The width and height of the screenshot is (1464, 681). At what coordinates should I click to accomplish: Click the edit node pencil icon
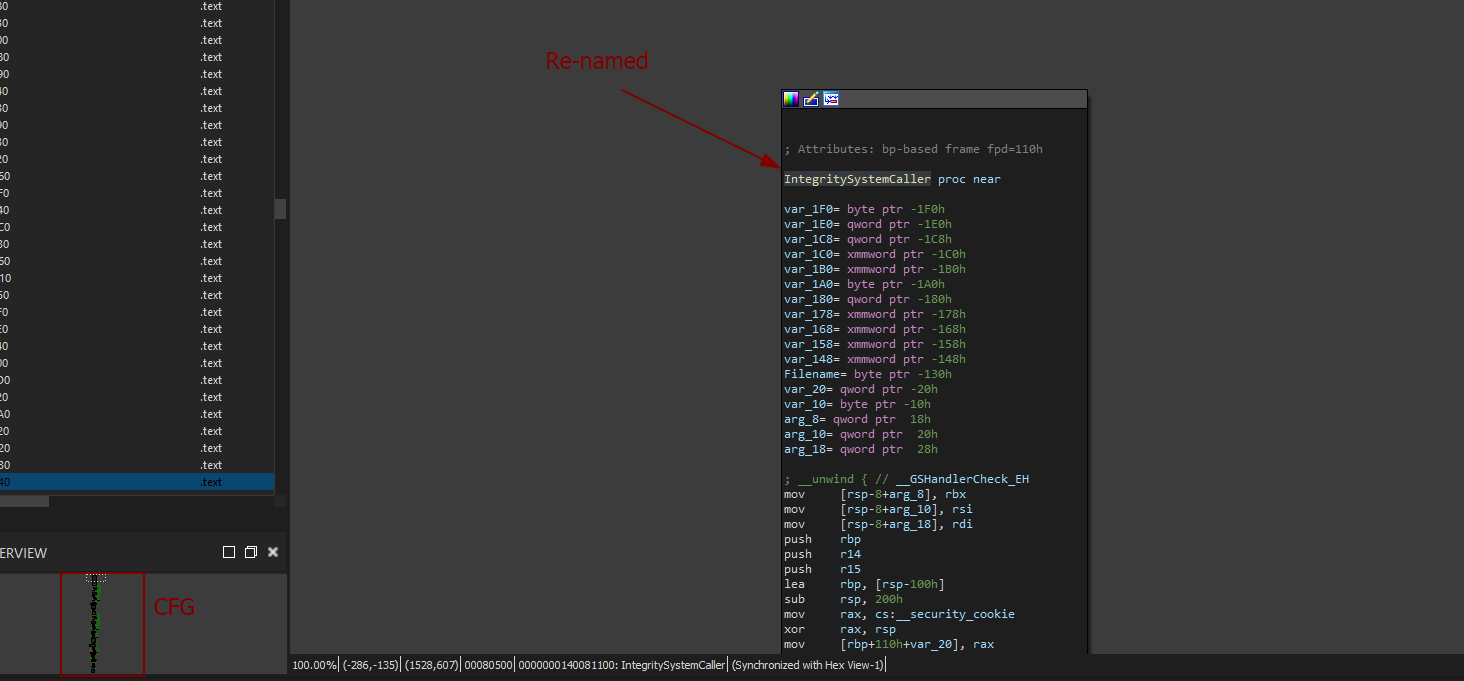pos(811,99)
